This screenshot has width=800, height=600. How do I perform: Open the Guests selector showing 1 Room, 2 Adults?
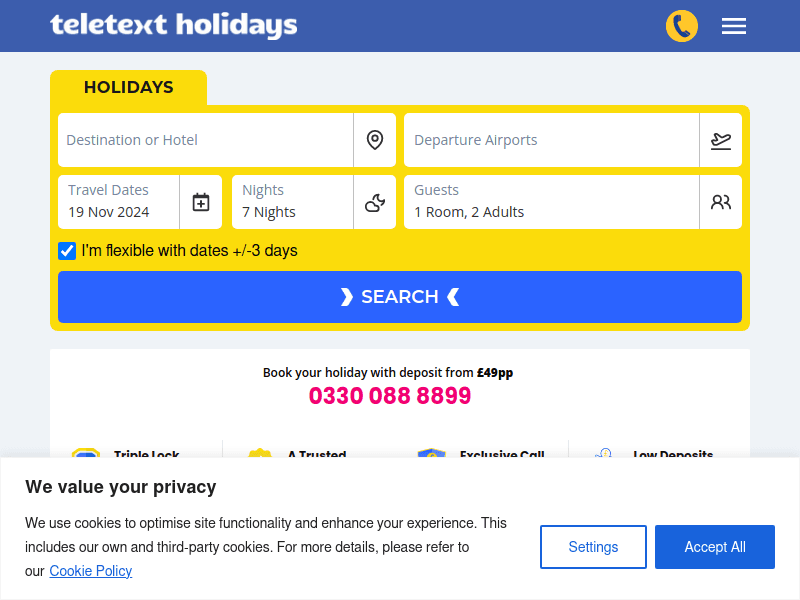(550, 202)
